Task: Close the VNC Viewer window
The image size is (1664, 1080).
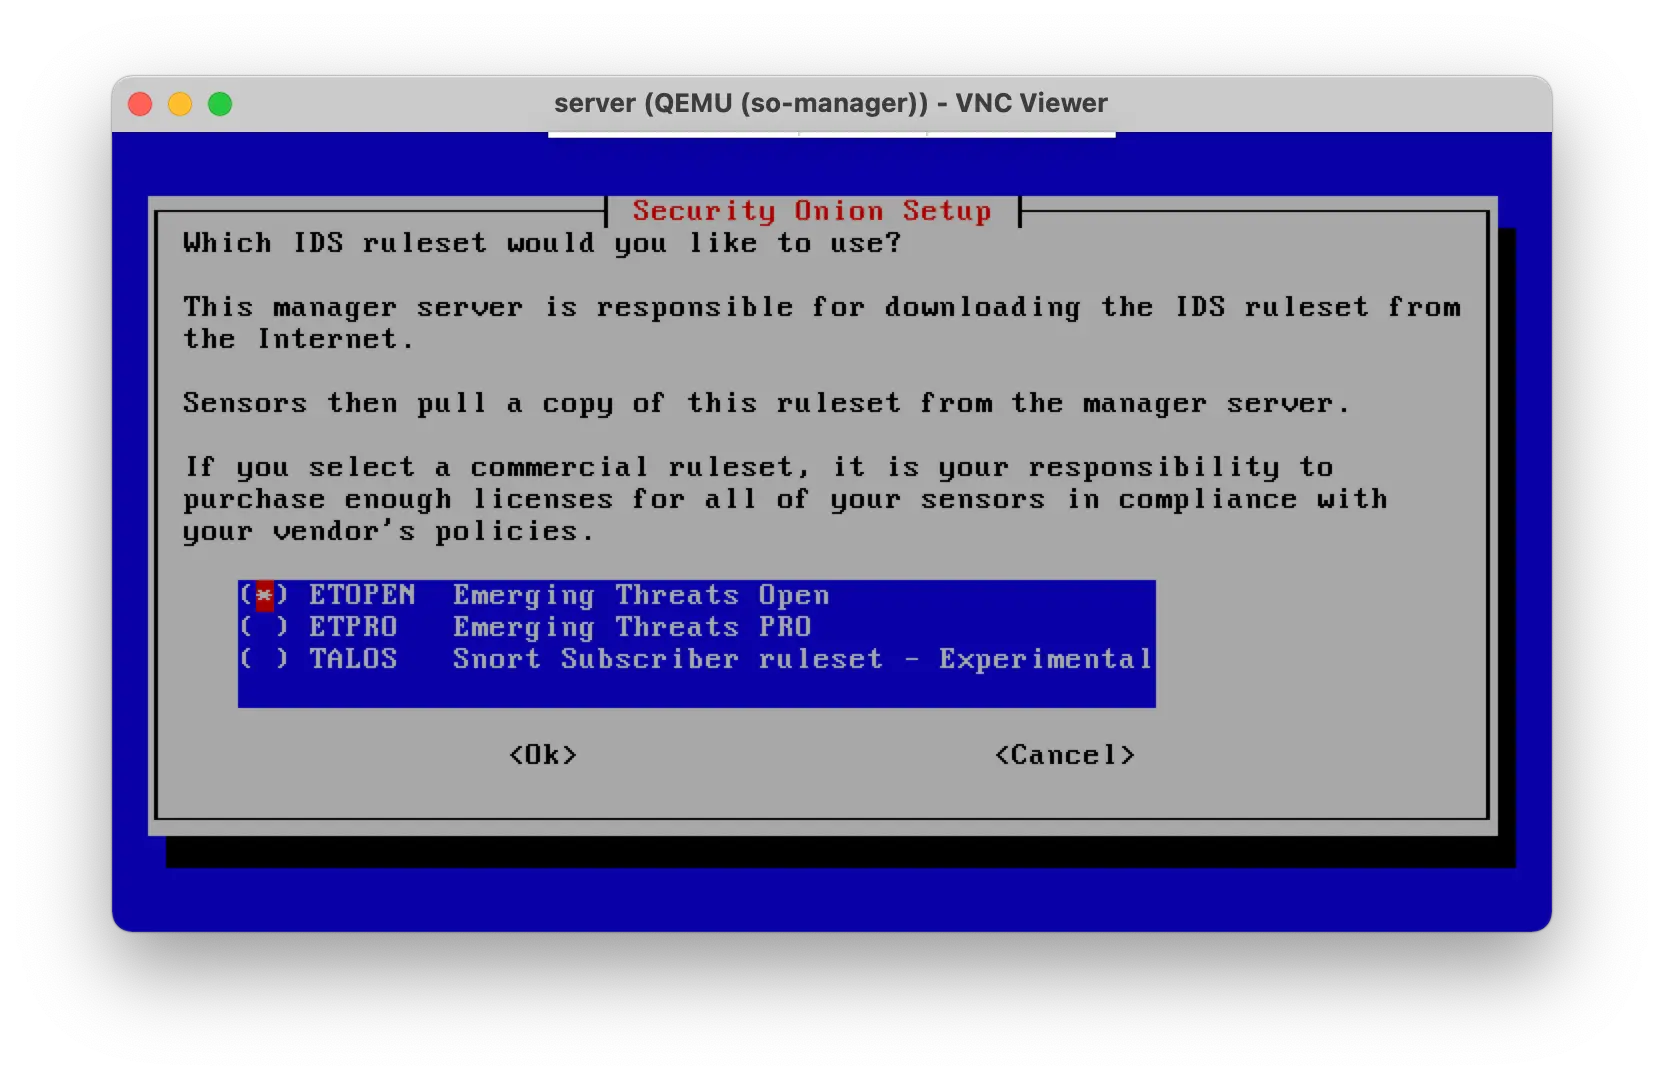Action: tap(141, 104)
